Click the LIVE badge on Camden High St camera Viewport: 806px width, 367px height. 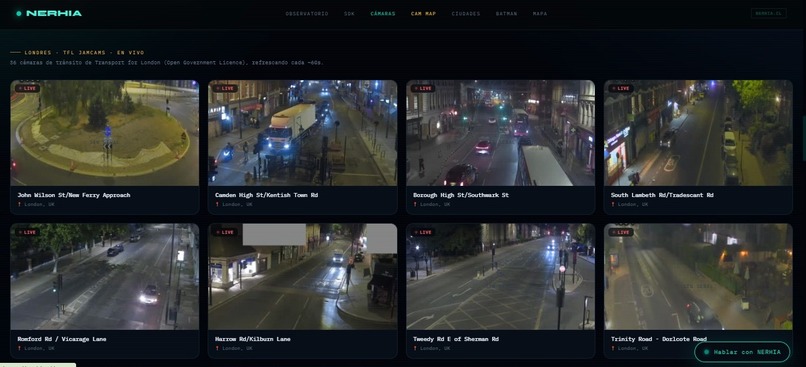(x=225, y=88)
